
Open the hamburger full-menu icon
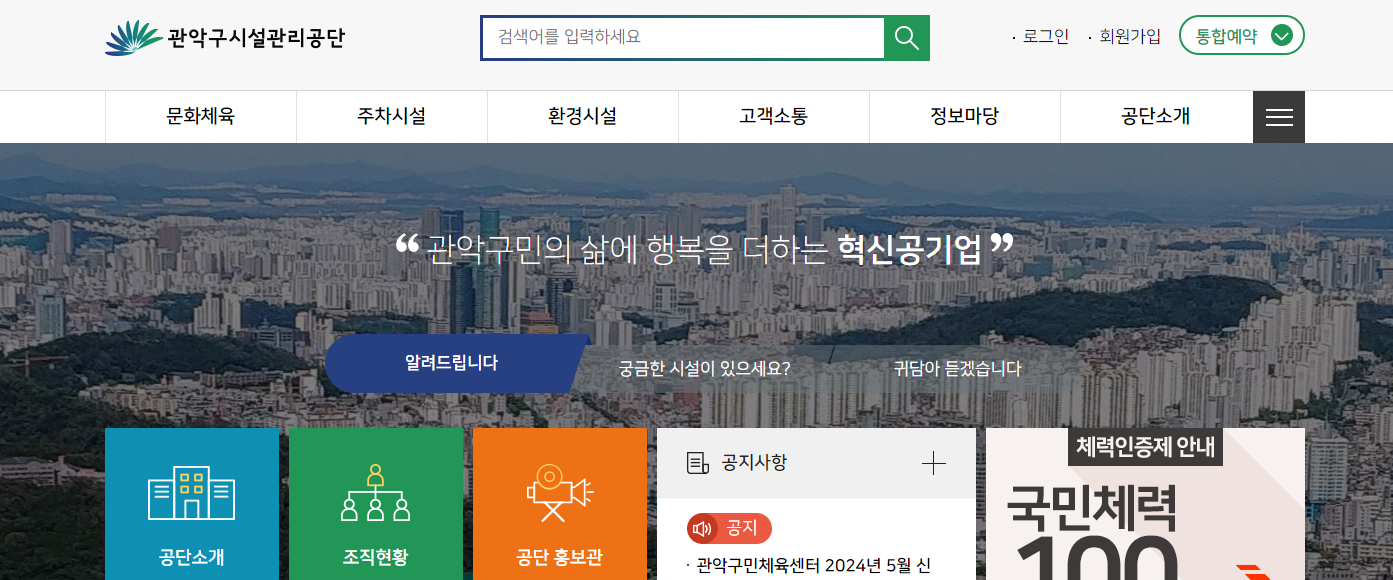(1279, 117)
